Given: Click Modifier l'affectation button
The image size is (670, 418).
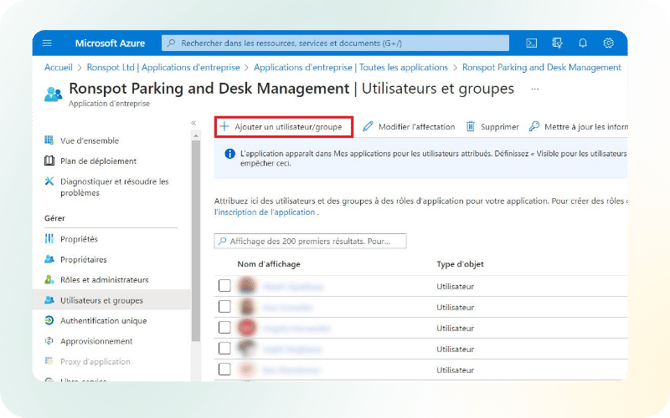Looking at the screenshot, I should pos(409,127).
